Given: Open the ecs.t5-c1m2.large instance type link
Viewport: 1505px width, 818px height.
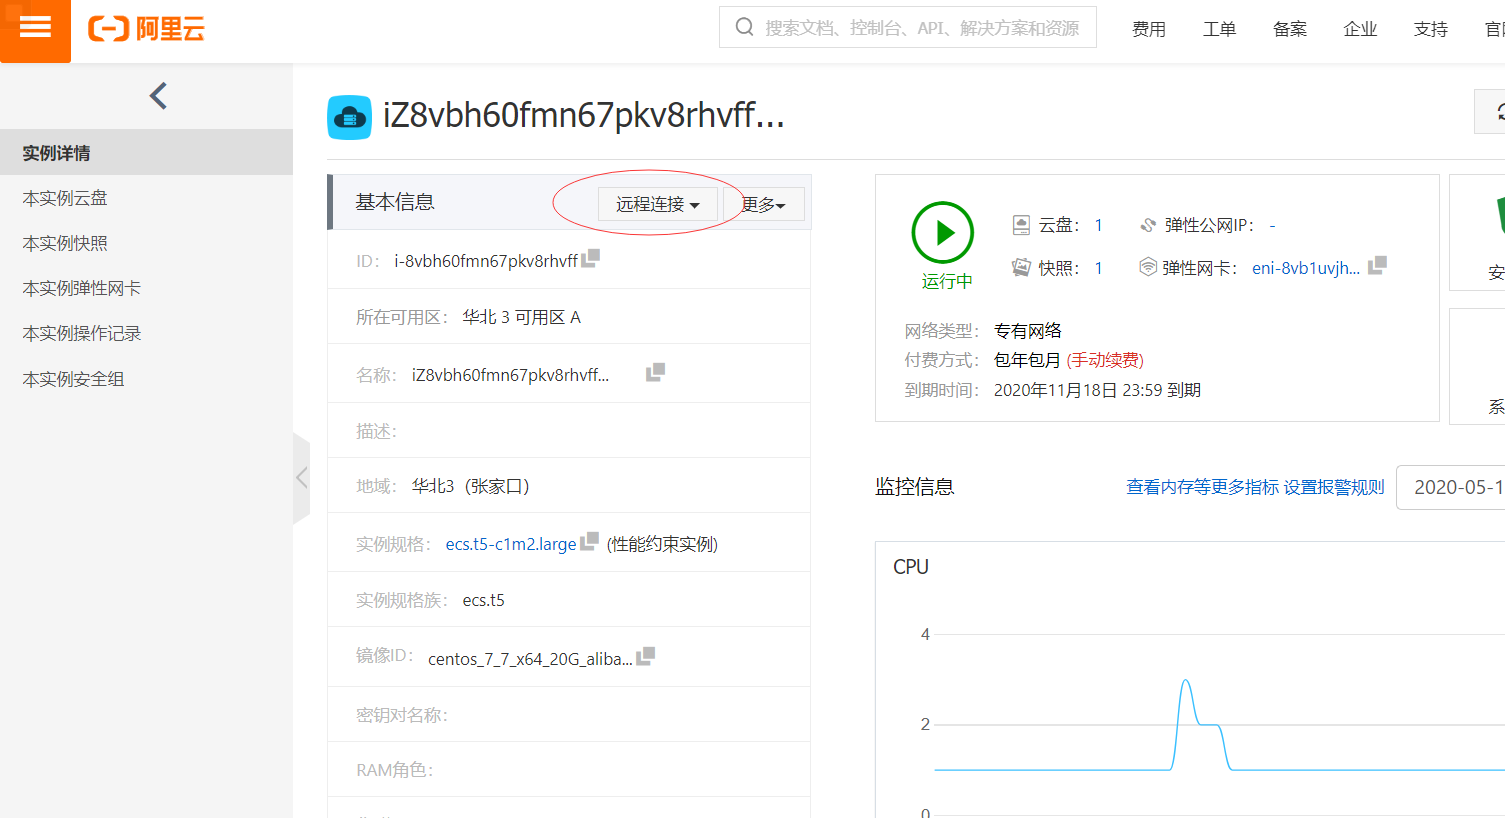Looking at the screenshot, I should [511, 544].
